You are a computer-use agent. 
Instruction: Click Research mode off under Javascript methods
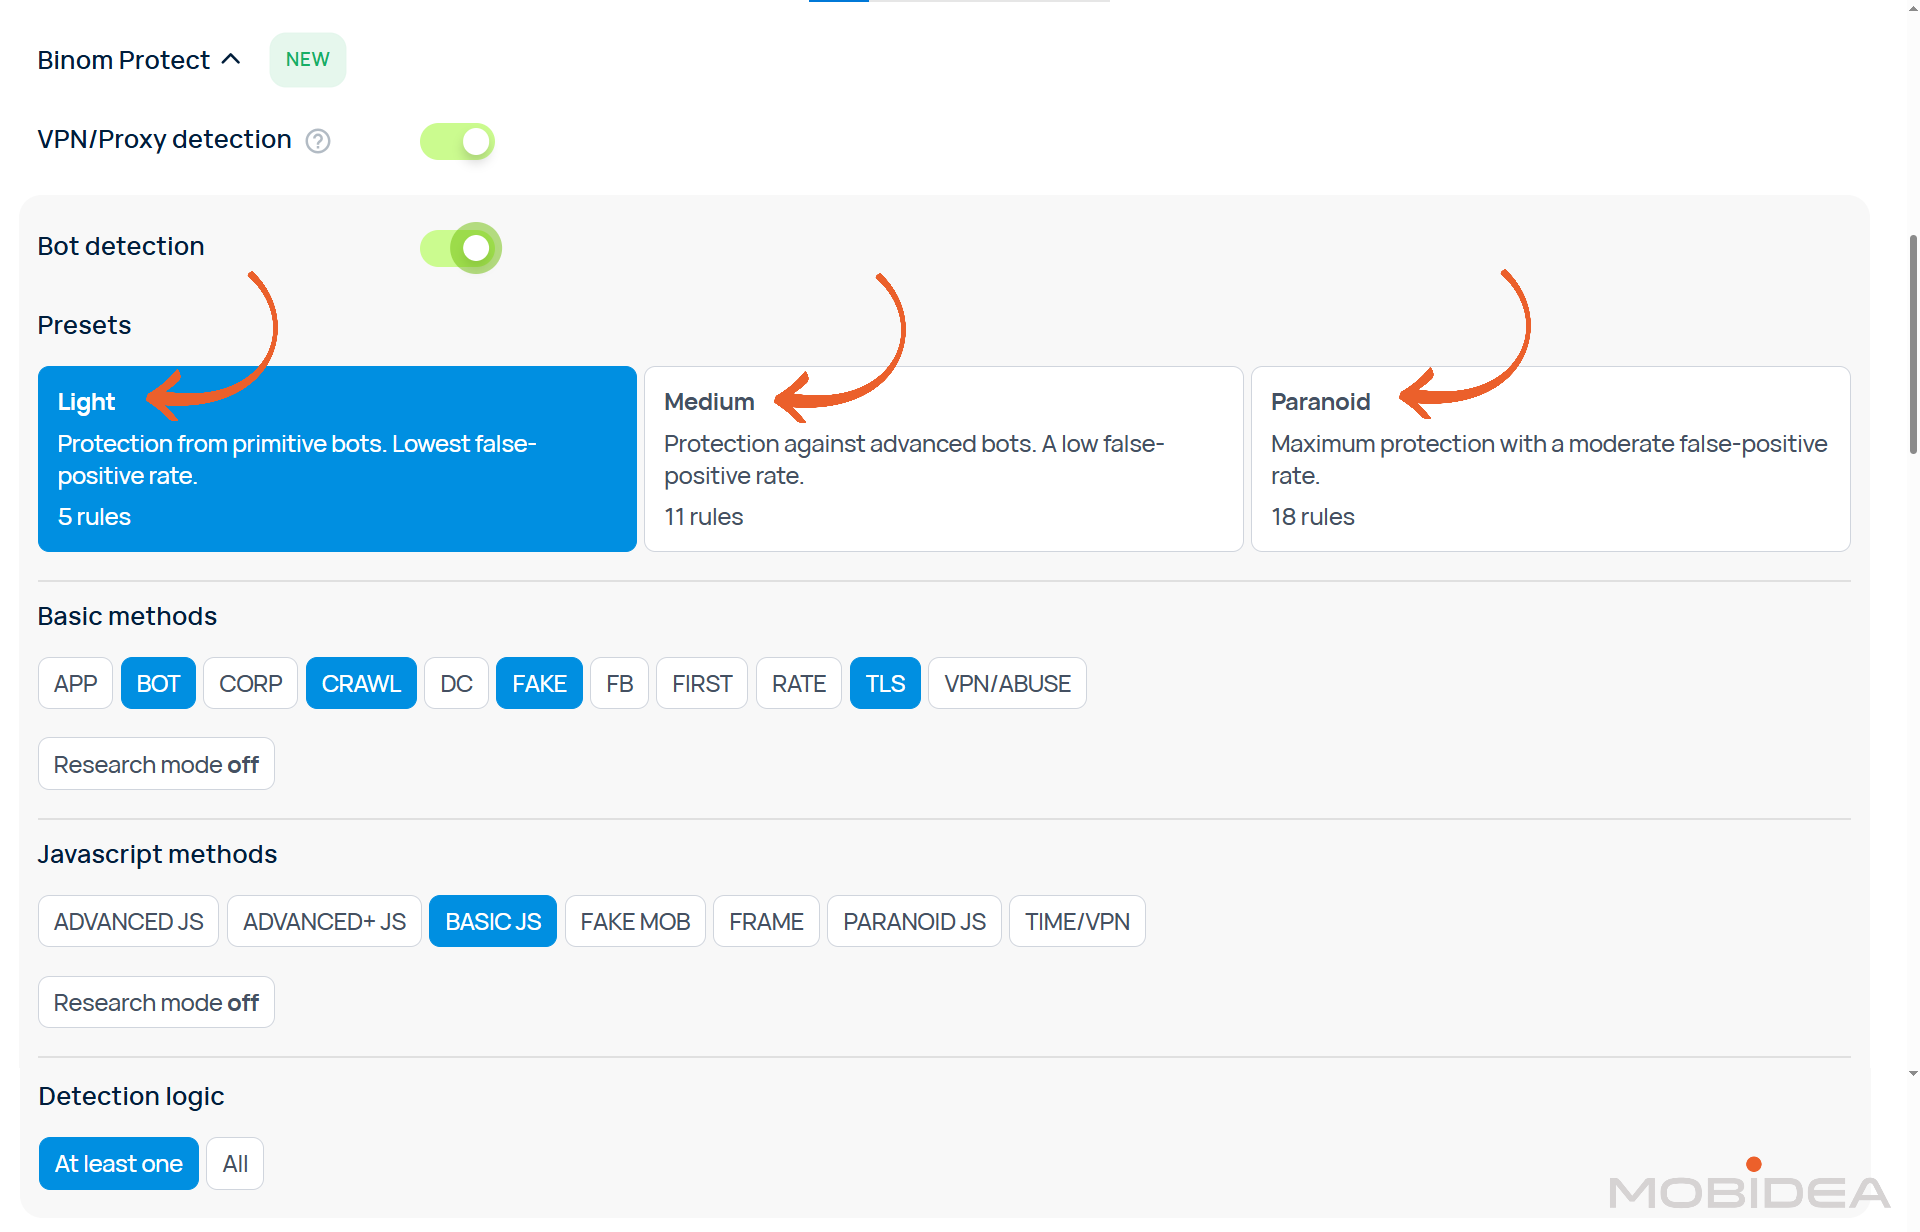tap(156, 1003)
